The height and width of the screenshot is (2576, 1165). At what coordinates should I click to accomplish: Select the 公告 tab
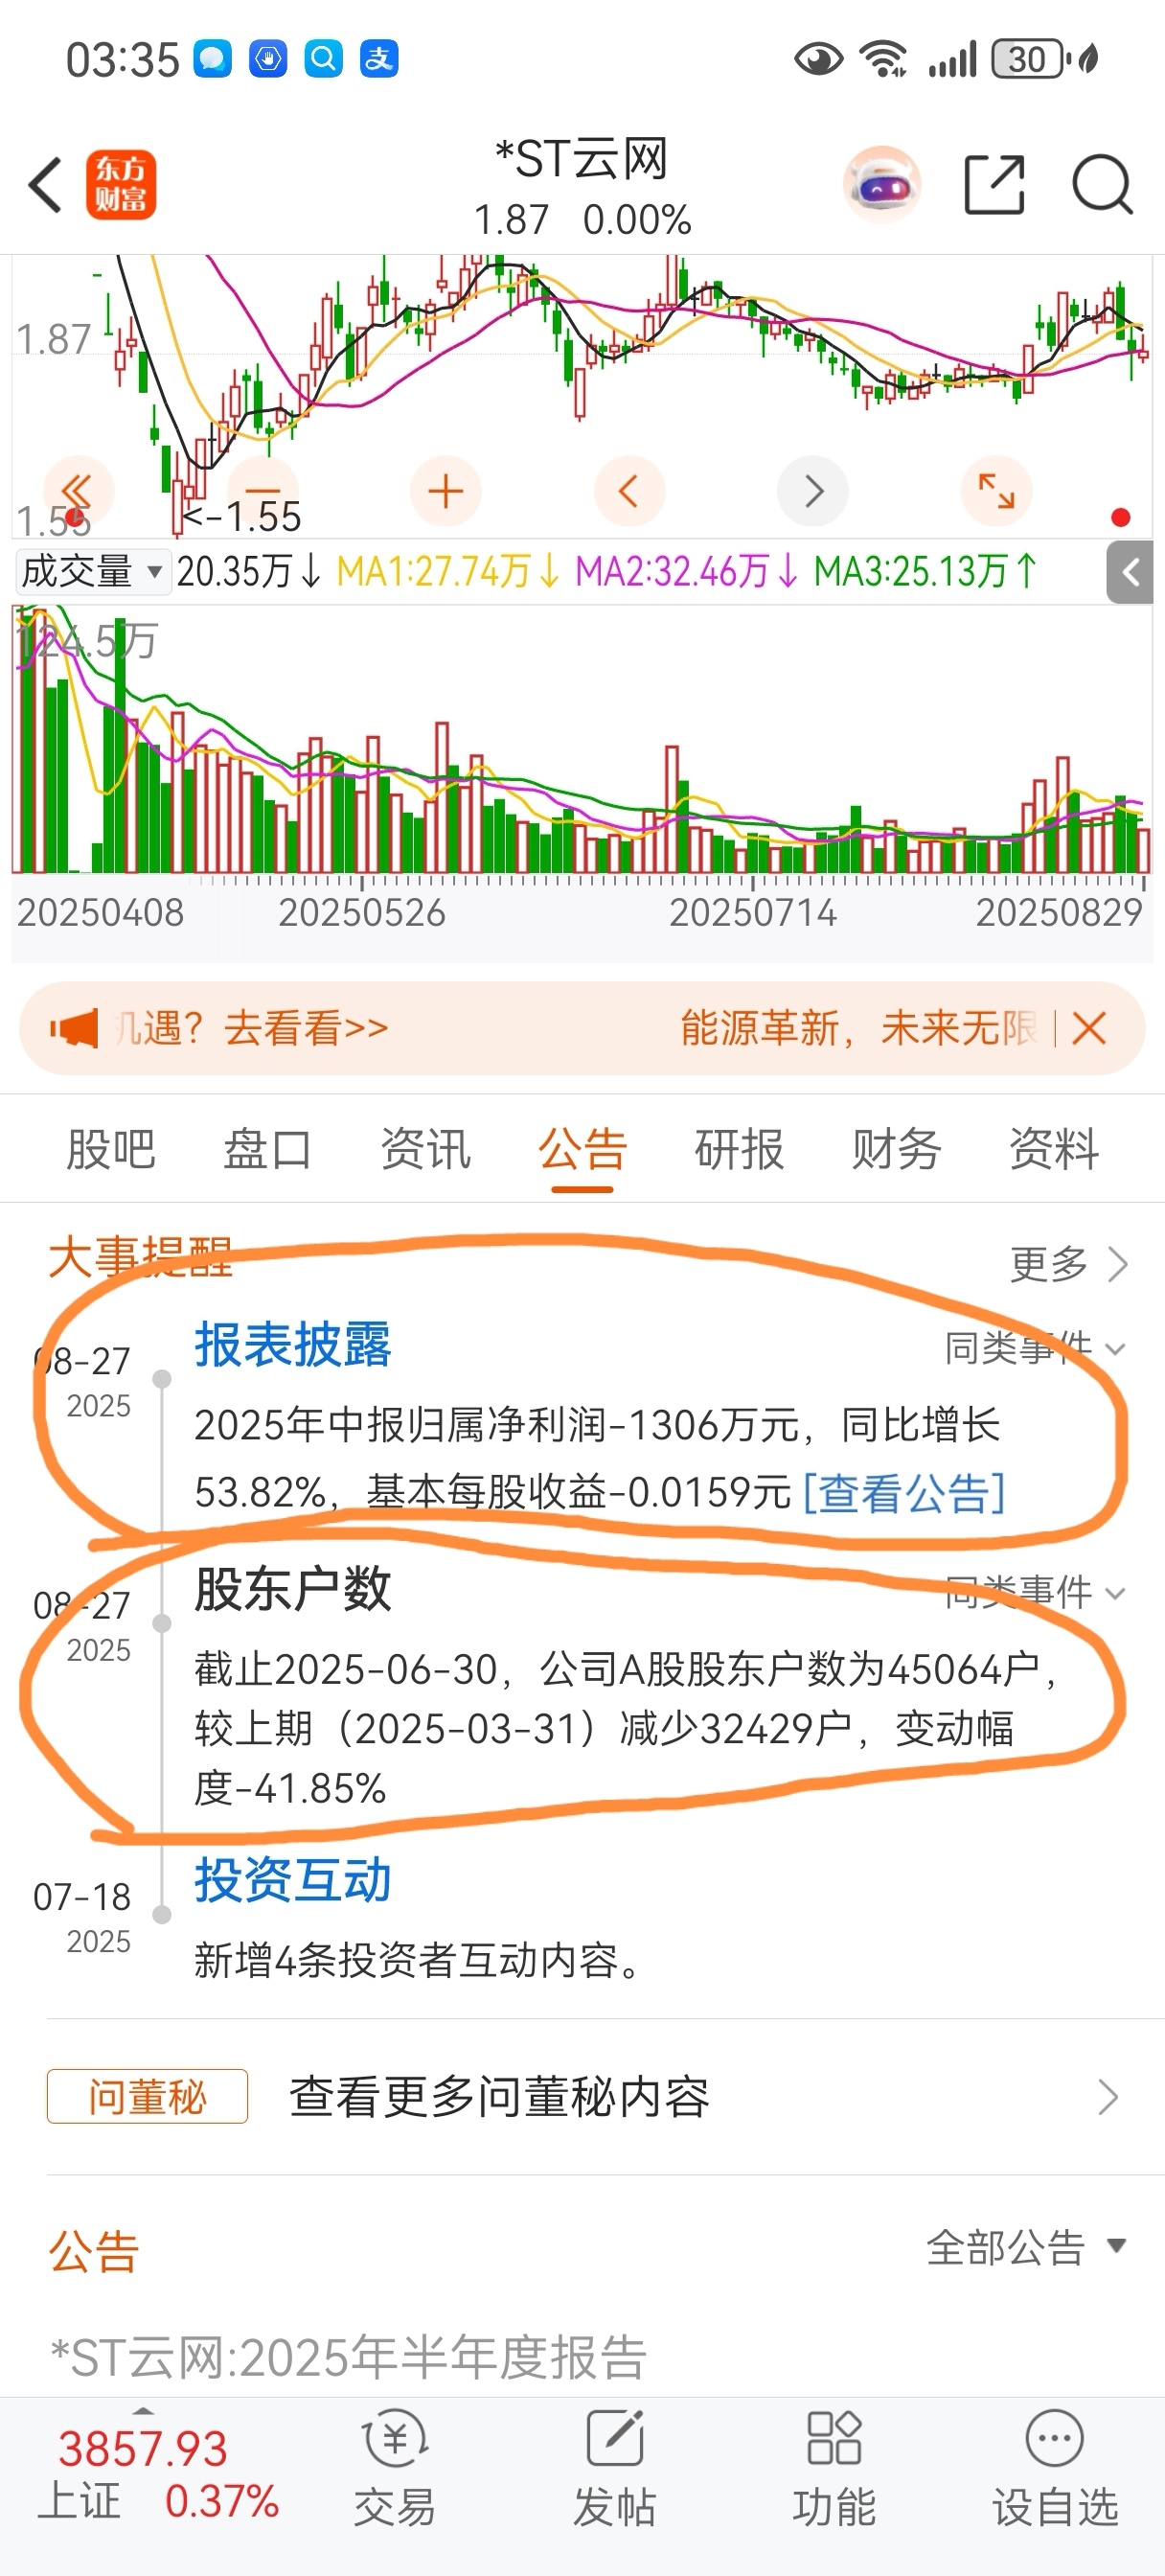(x=582, y=1148)
